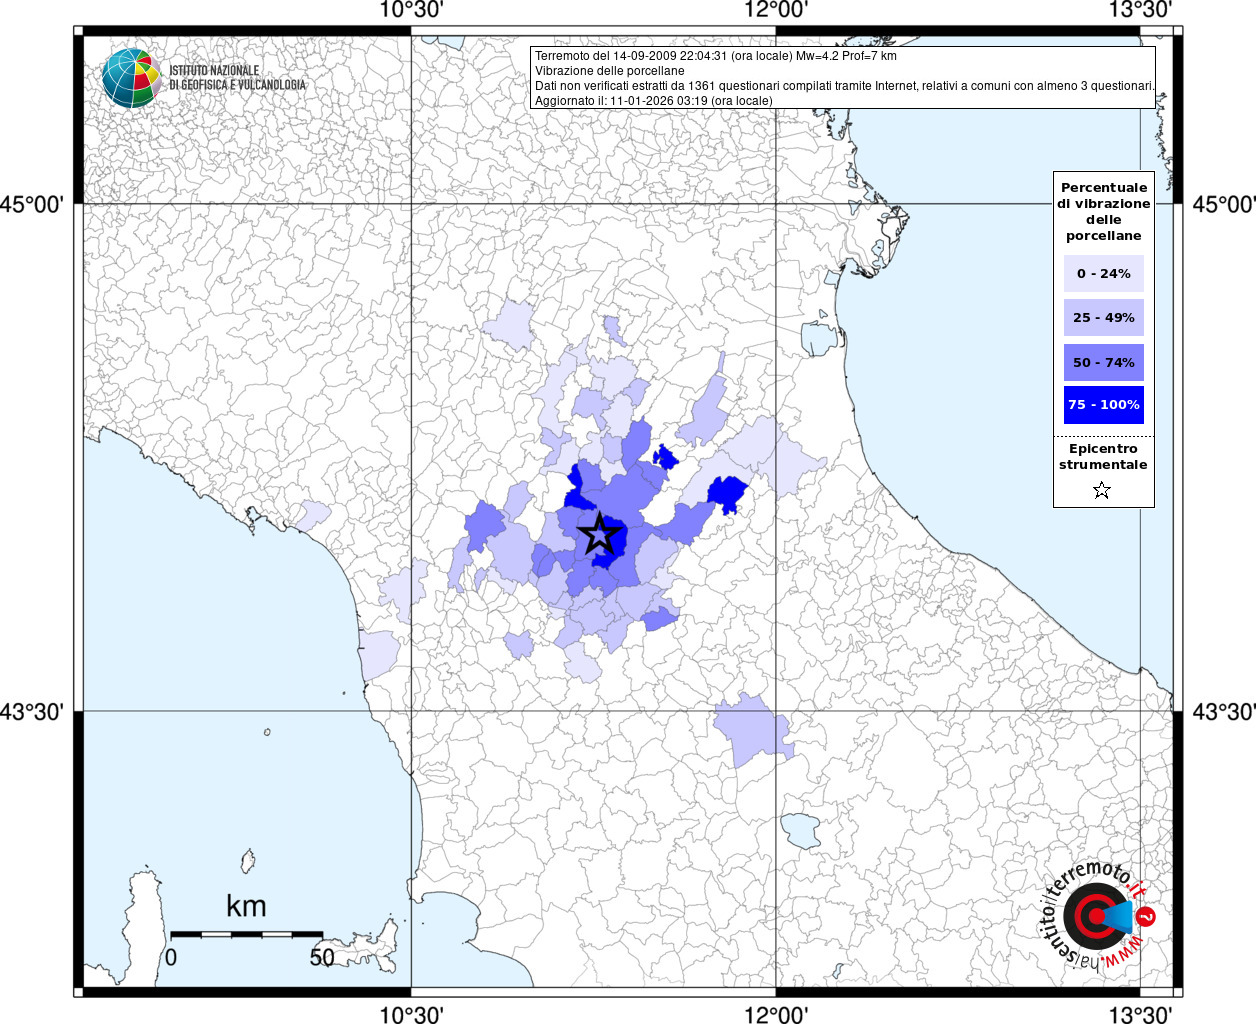Image resolution: width=1256 pixels, height=1024 pixels.
Task: Click the 'Vibrazione delle porcellane' subtitle
Action: [610, 71]
